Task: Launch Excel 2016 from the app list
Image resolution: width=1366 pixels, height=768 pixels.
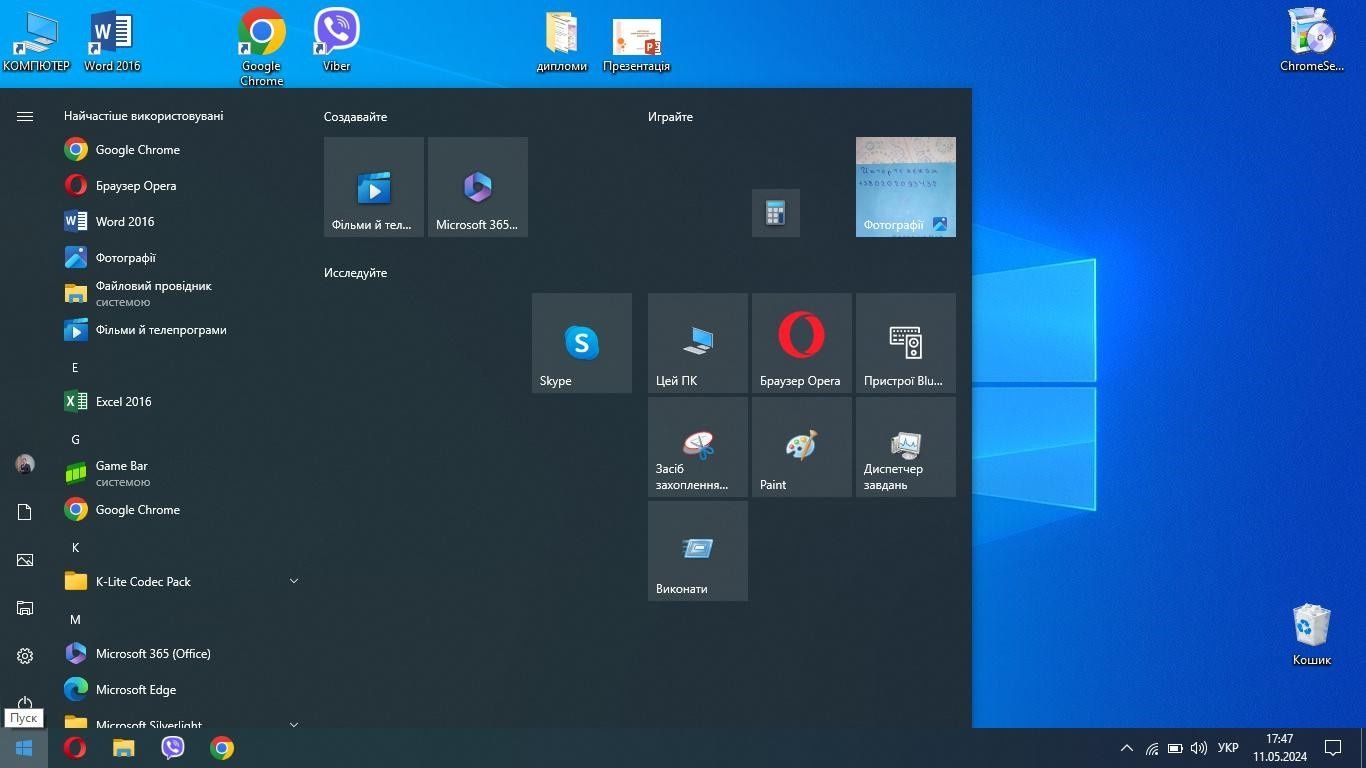Action: 180,402
